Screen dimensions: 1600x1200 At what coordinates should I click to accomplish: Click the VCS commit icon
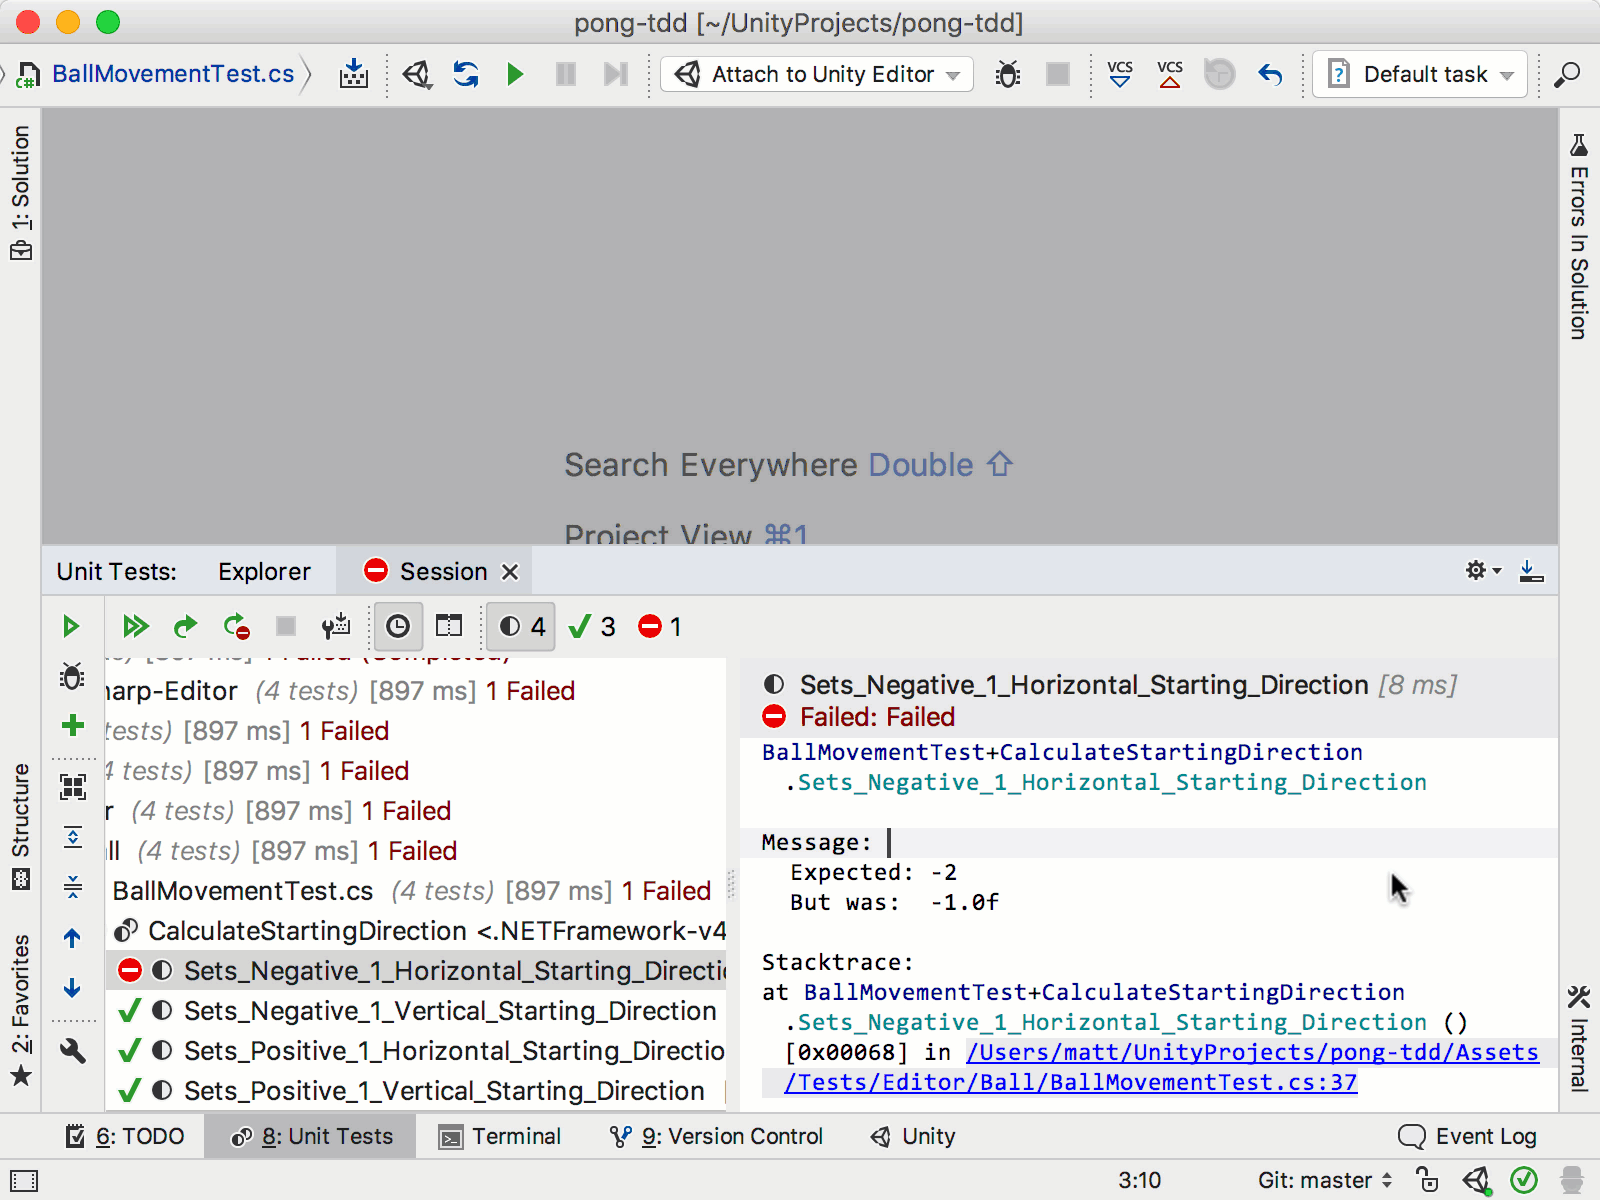point(1169,75)
